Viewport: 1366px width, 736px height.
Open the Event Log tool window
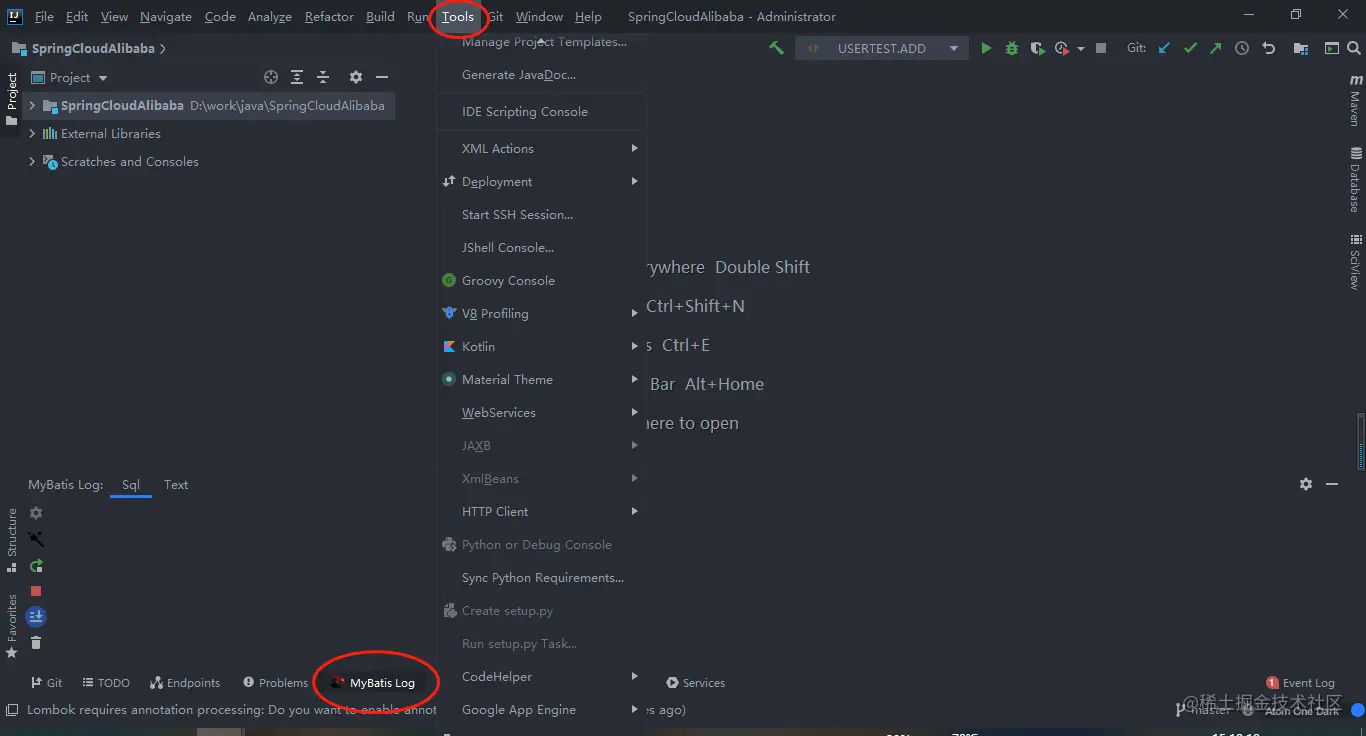(x=1300, y=683)
